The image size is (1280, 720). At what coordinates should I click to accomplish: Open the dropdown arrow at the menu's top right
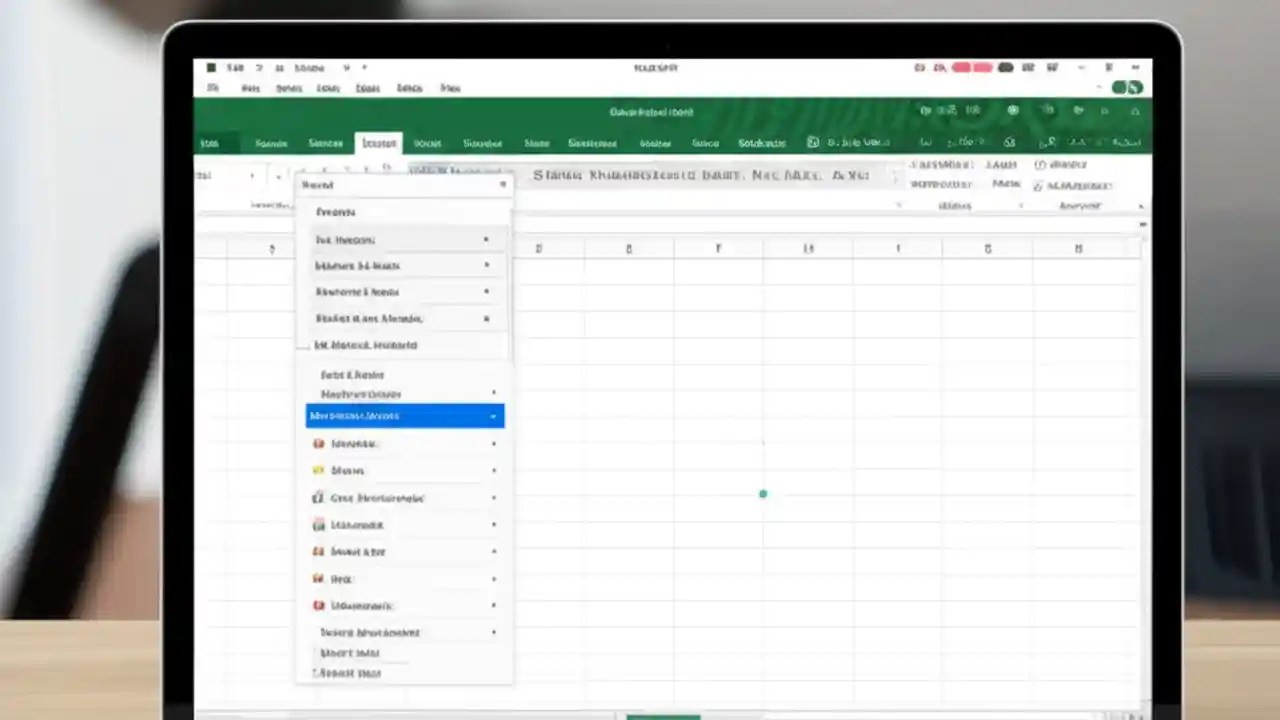(x=503, y=185)
